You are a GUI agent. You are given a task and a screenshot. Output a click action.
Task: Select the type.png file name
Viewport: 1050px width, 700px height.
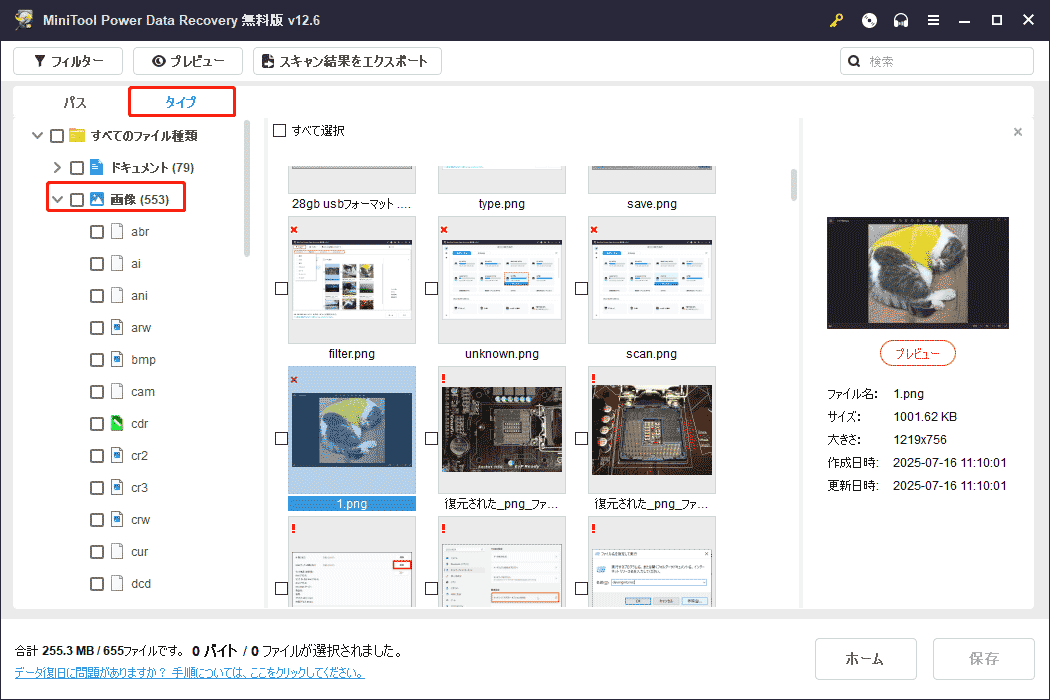(x=502, y=204)
